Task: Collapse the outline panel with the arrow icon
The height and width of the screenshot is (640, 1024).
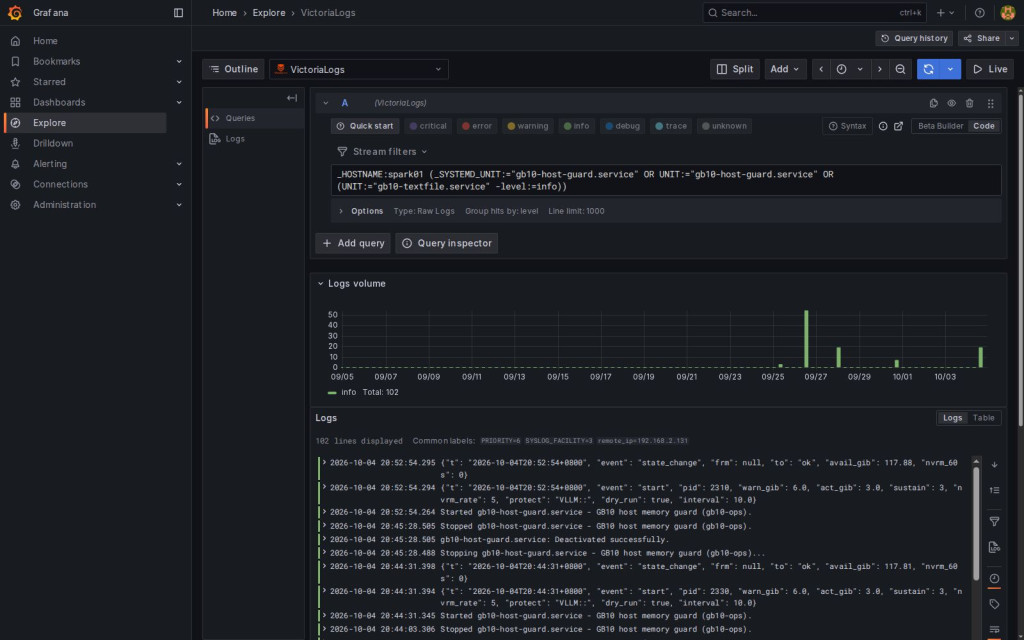Action: coord(292,98)
